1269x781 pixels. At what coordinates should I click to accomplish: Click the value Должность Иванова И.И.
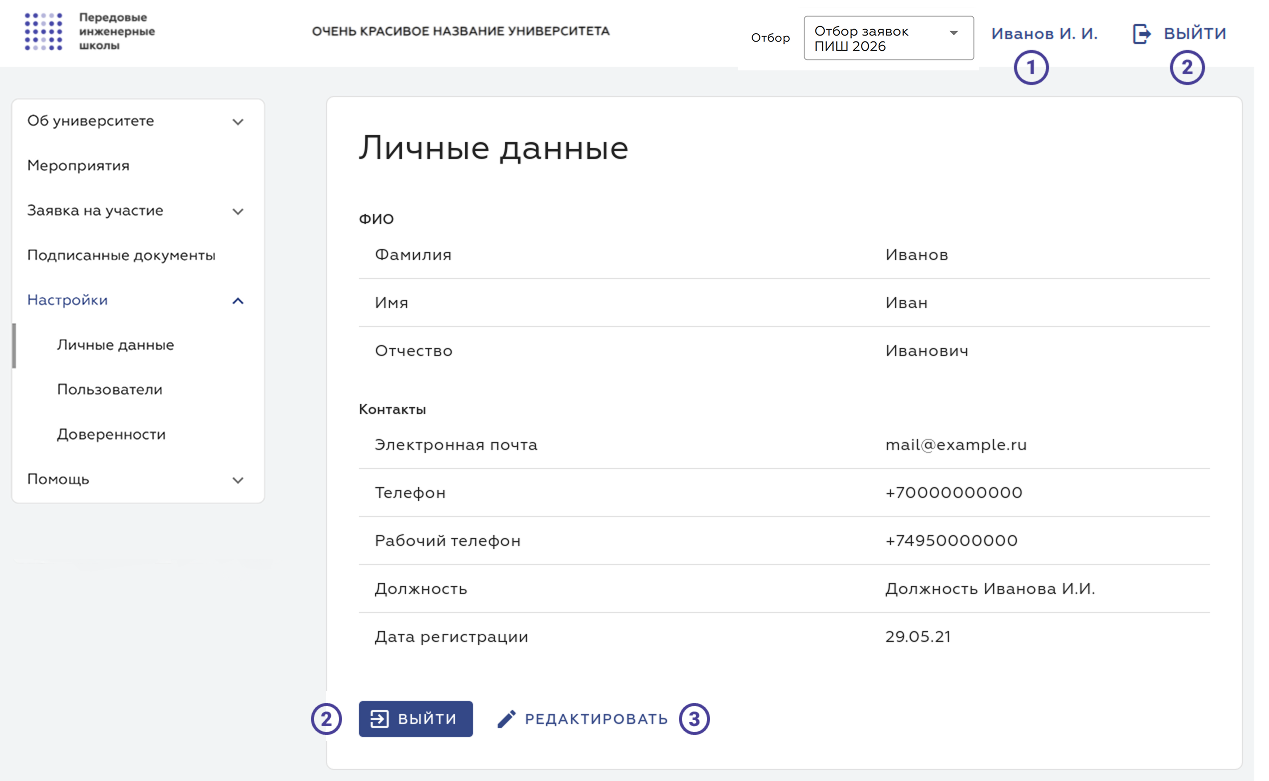990,589
